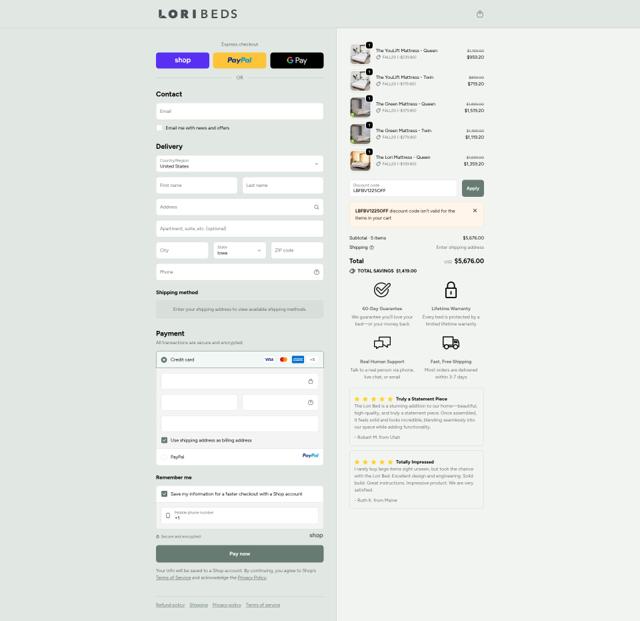Click the Discount code input field
The image size is (640, 621).
(x=403, y=188)
